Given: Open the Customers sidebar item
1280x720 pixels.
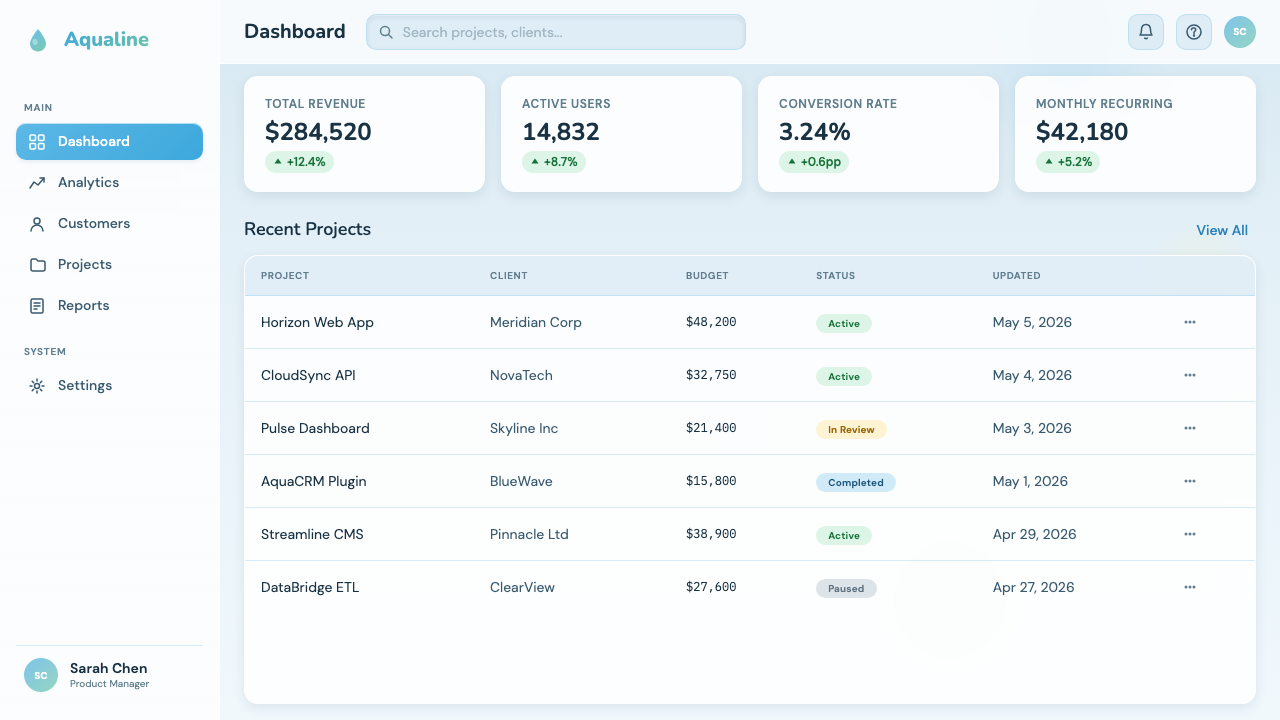Looking at the screenshot, I should (x=109, y=224).
